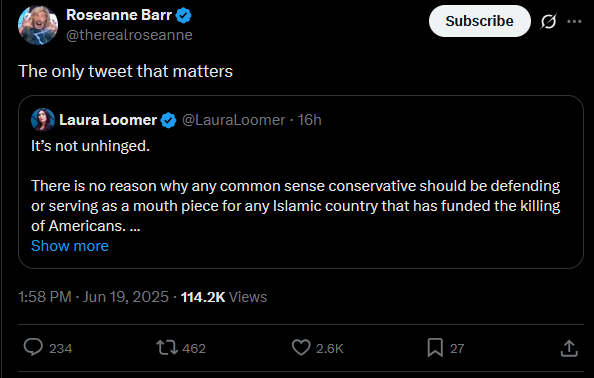Click the Grok slash-circle icon

(x=548, y=21)
